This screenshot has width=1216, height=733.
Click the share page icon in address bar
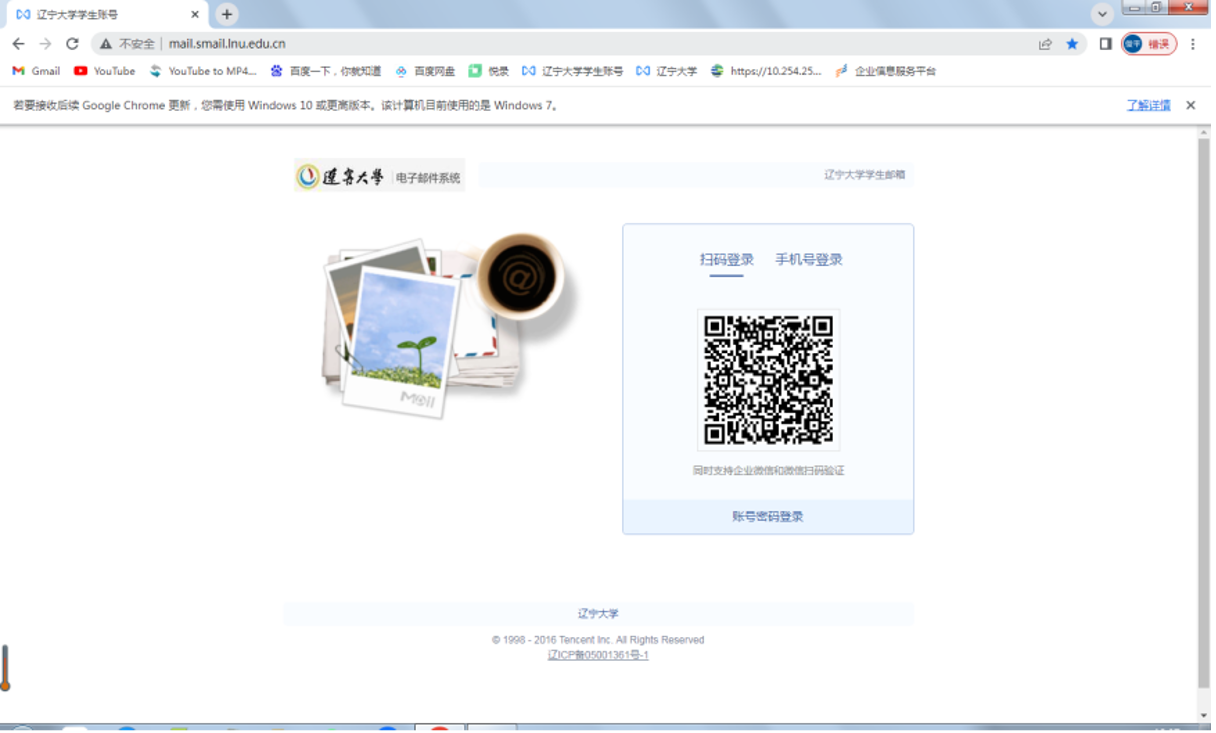click(1045, 44)
